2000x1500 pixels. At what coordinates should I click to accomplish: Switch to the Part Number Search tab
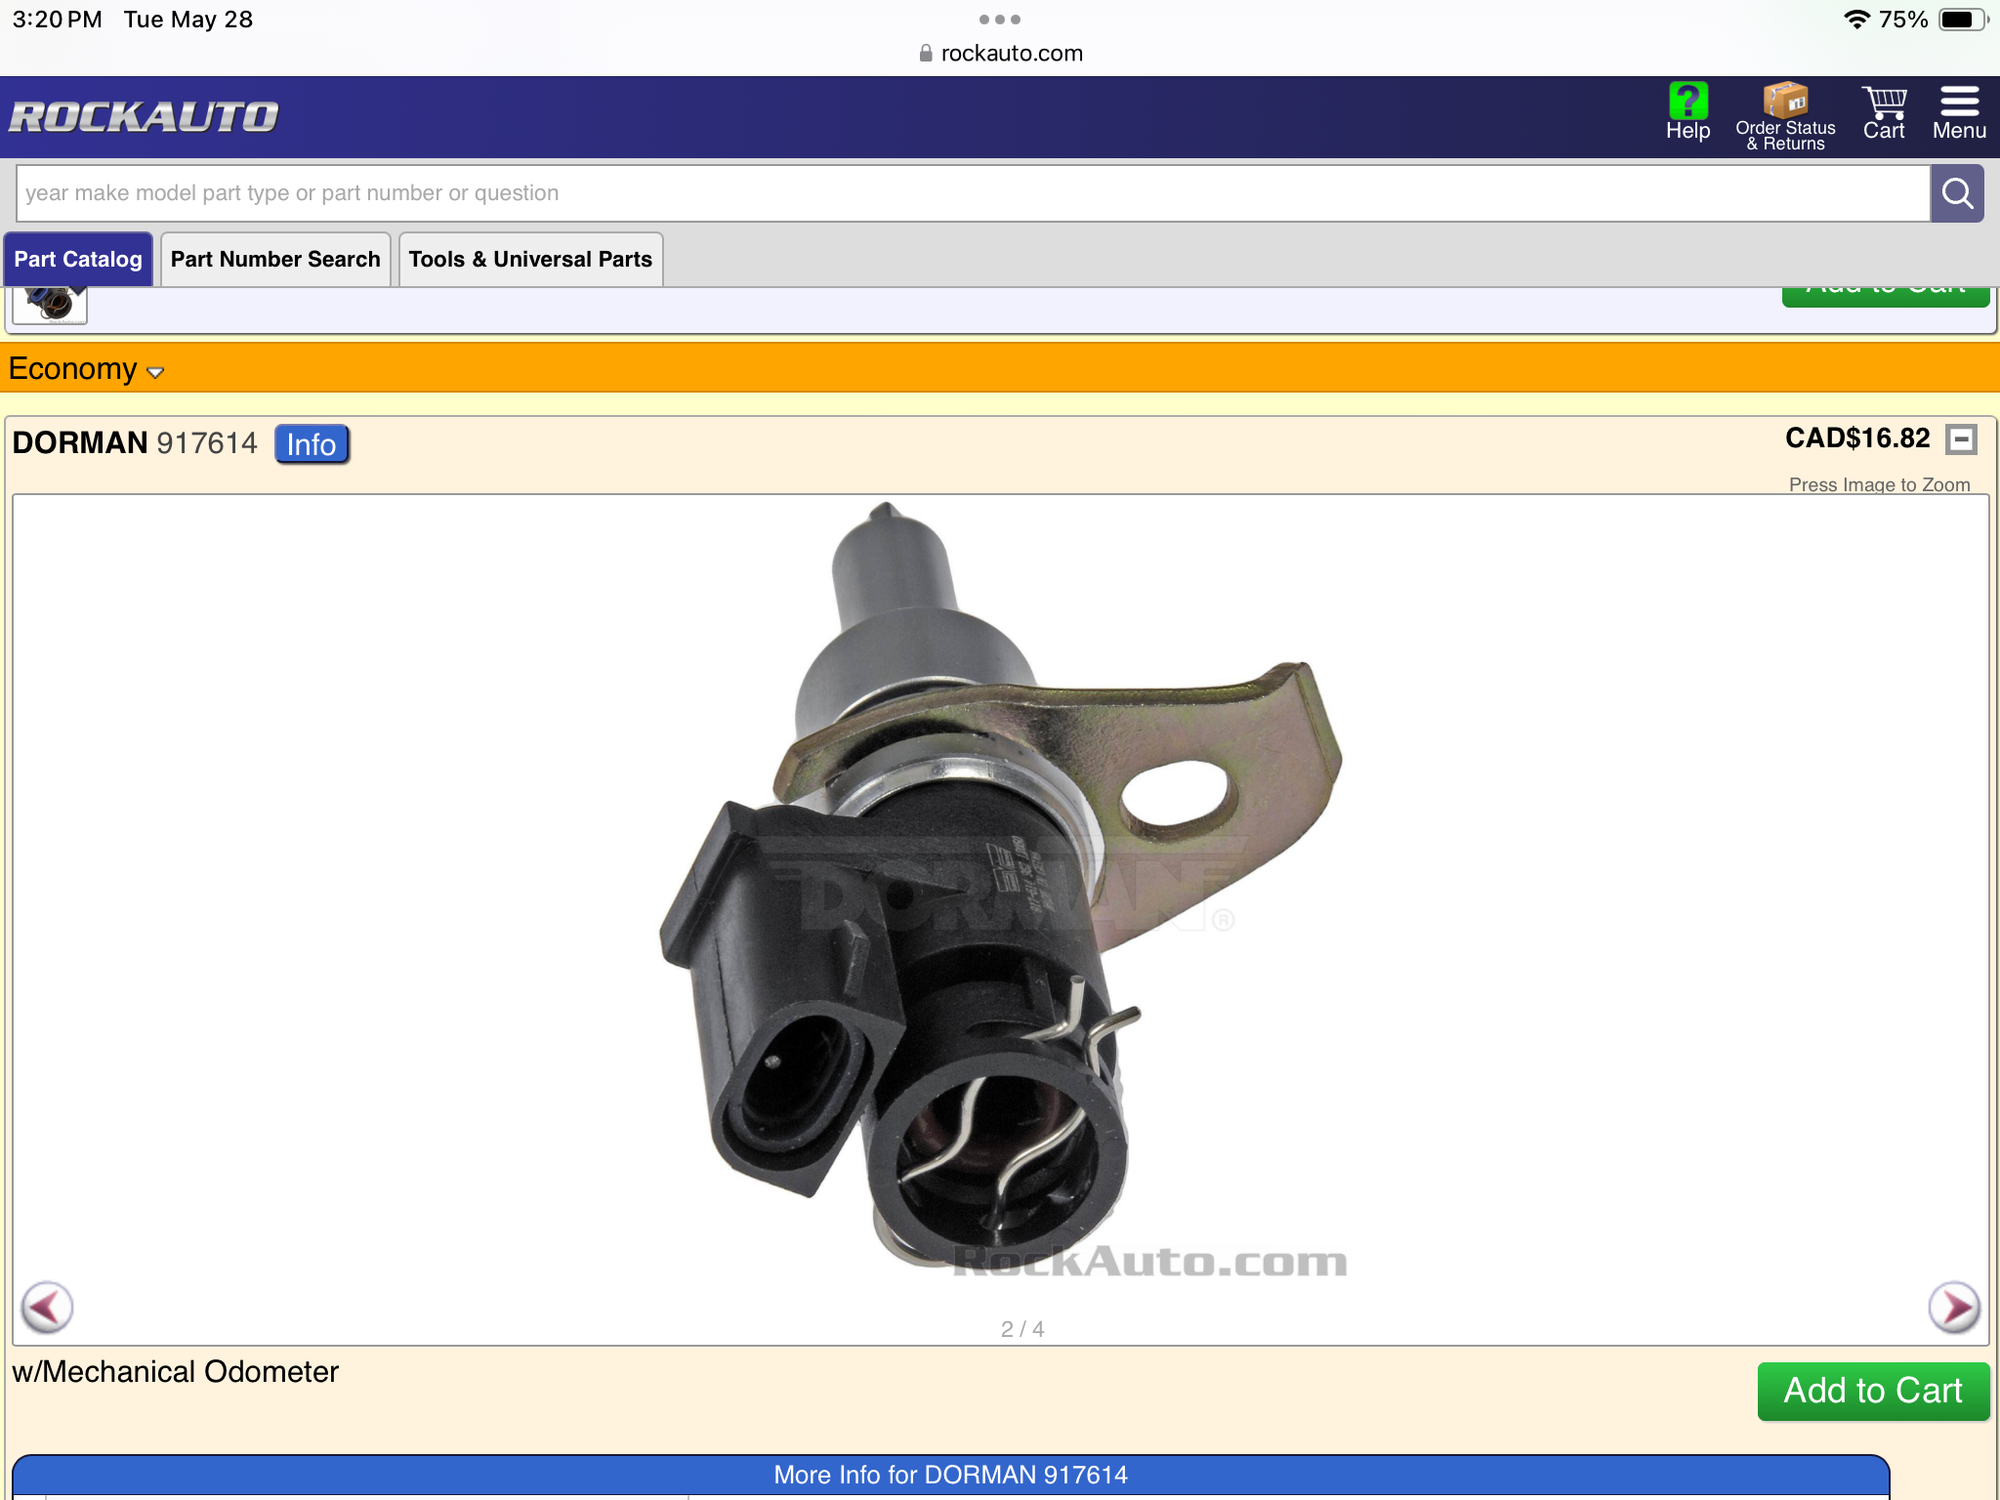[x=274, y=258]
